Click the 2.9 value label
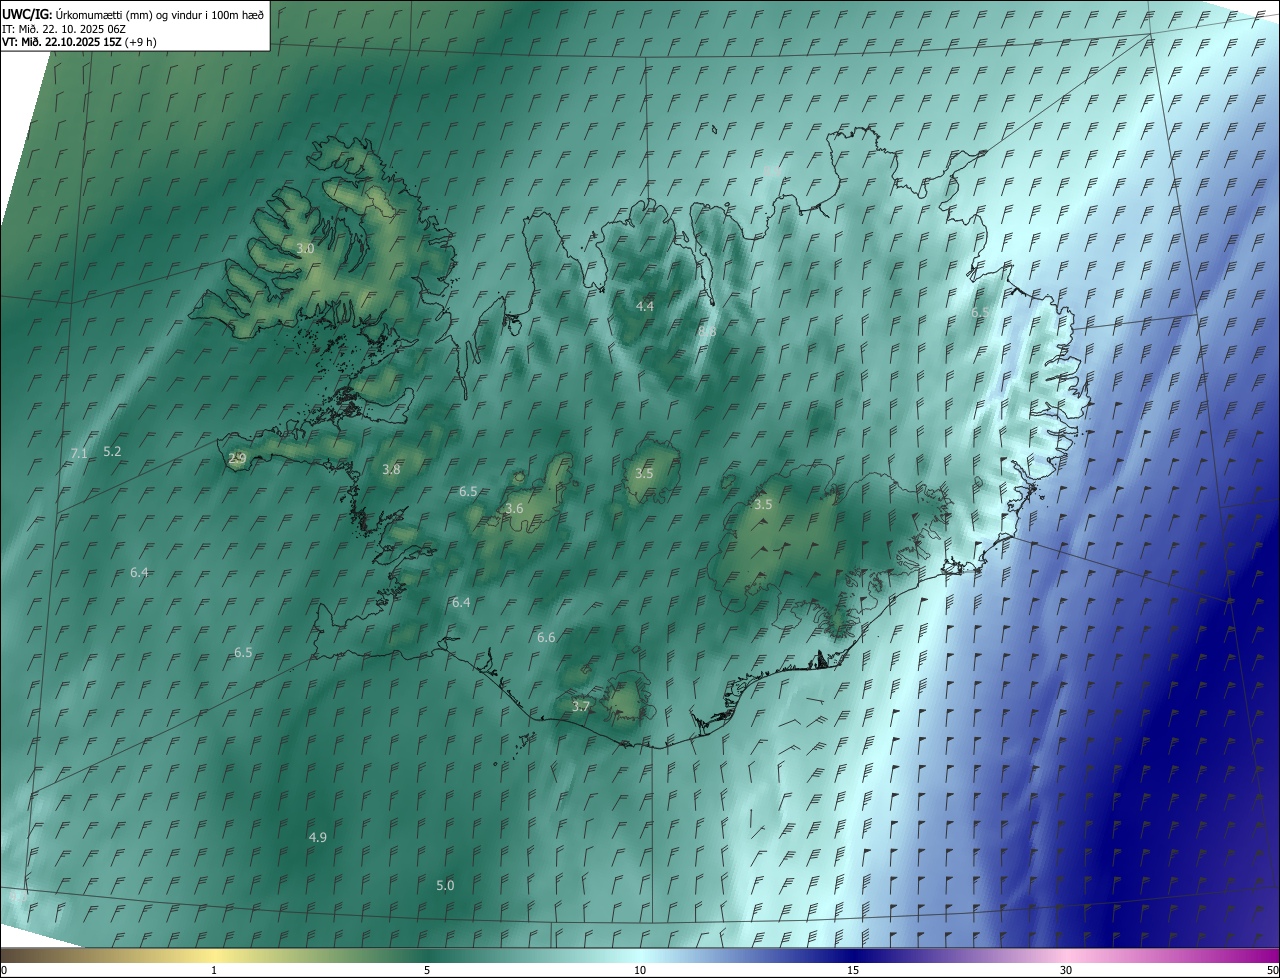Image resolution: width=1280 pixels, height=978 pixels. point(237,458)
